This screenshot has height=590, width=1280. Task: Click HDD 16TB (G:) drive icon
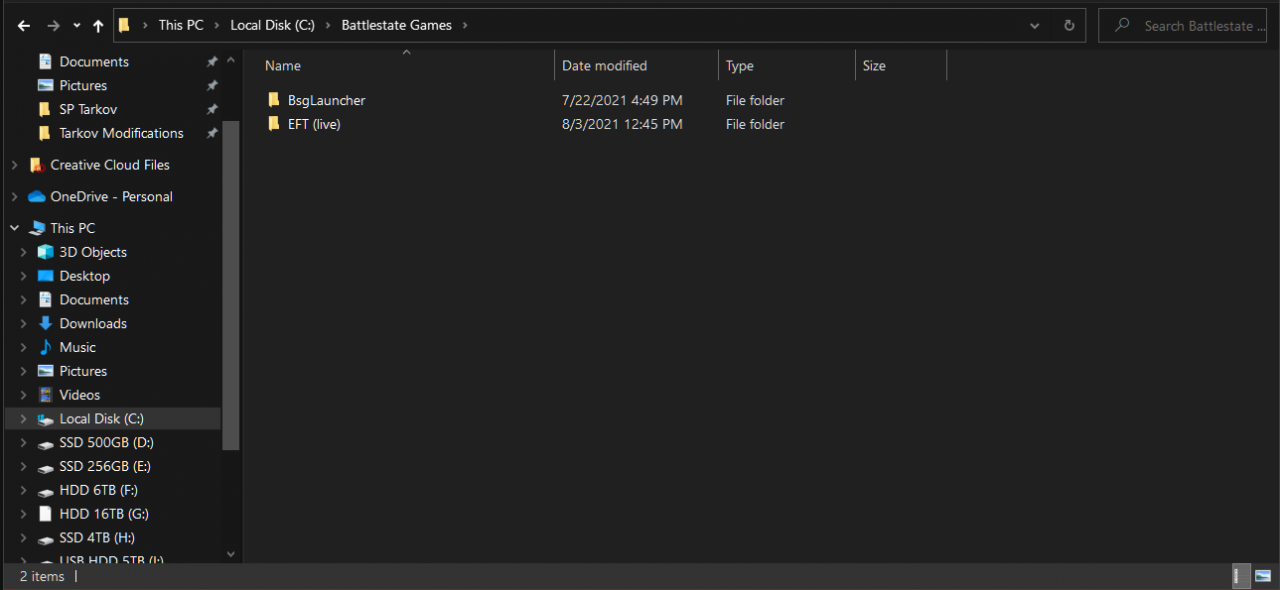click(45, 514)
